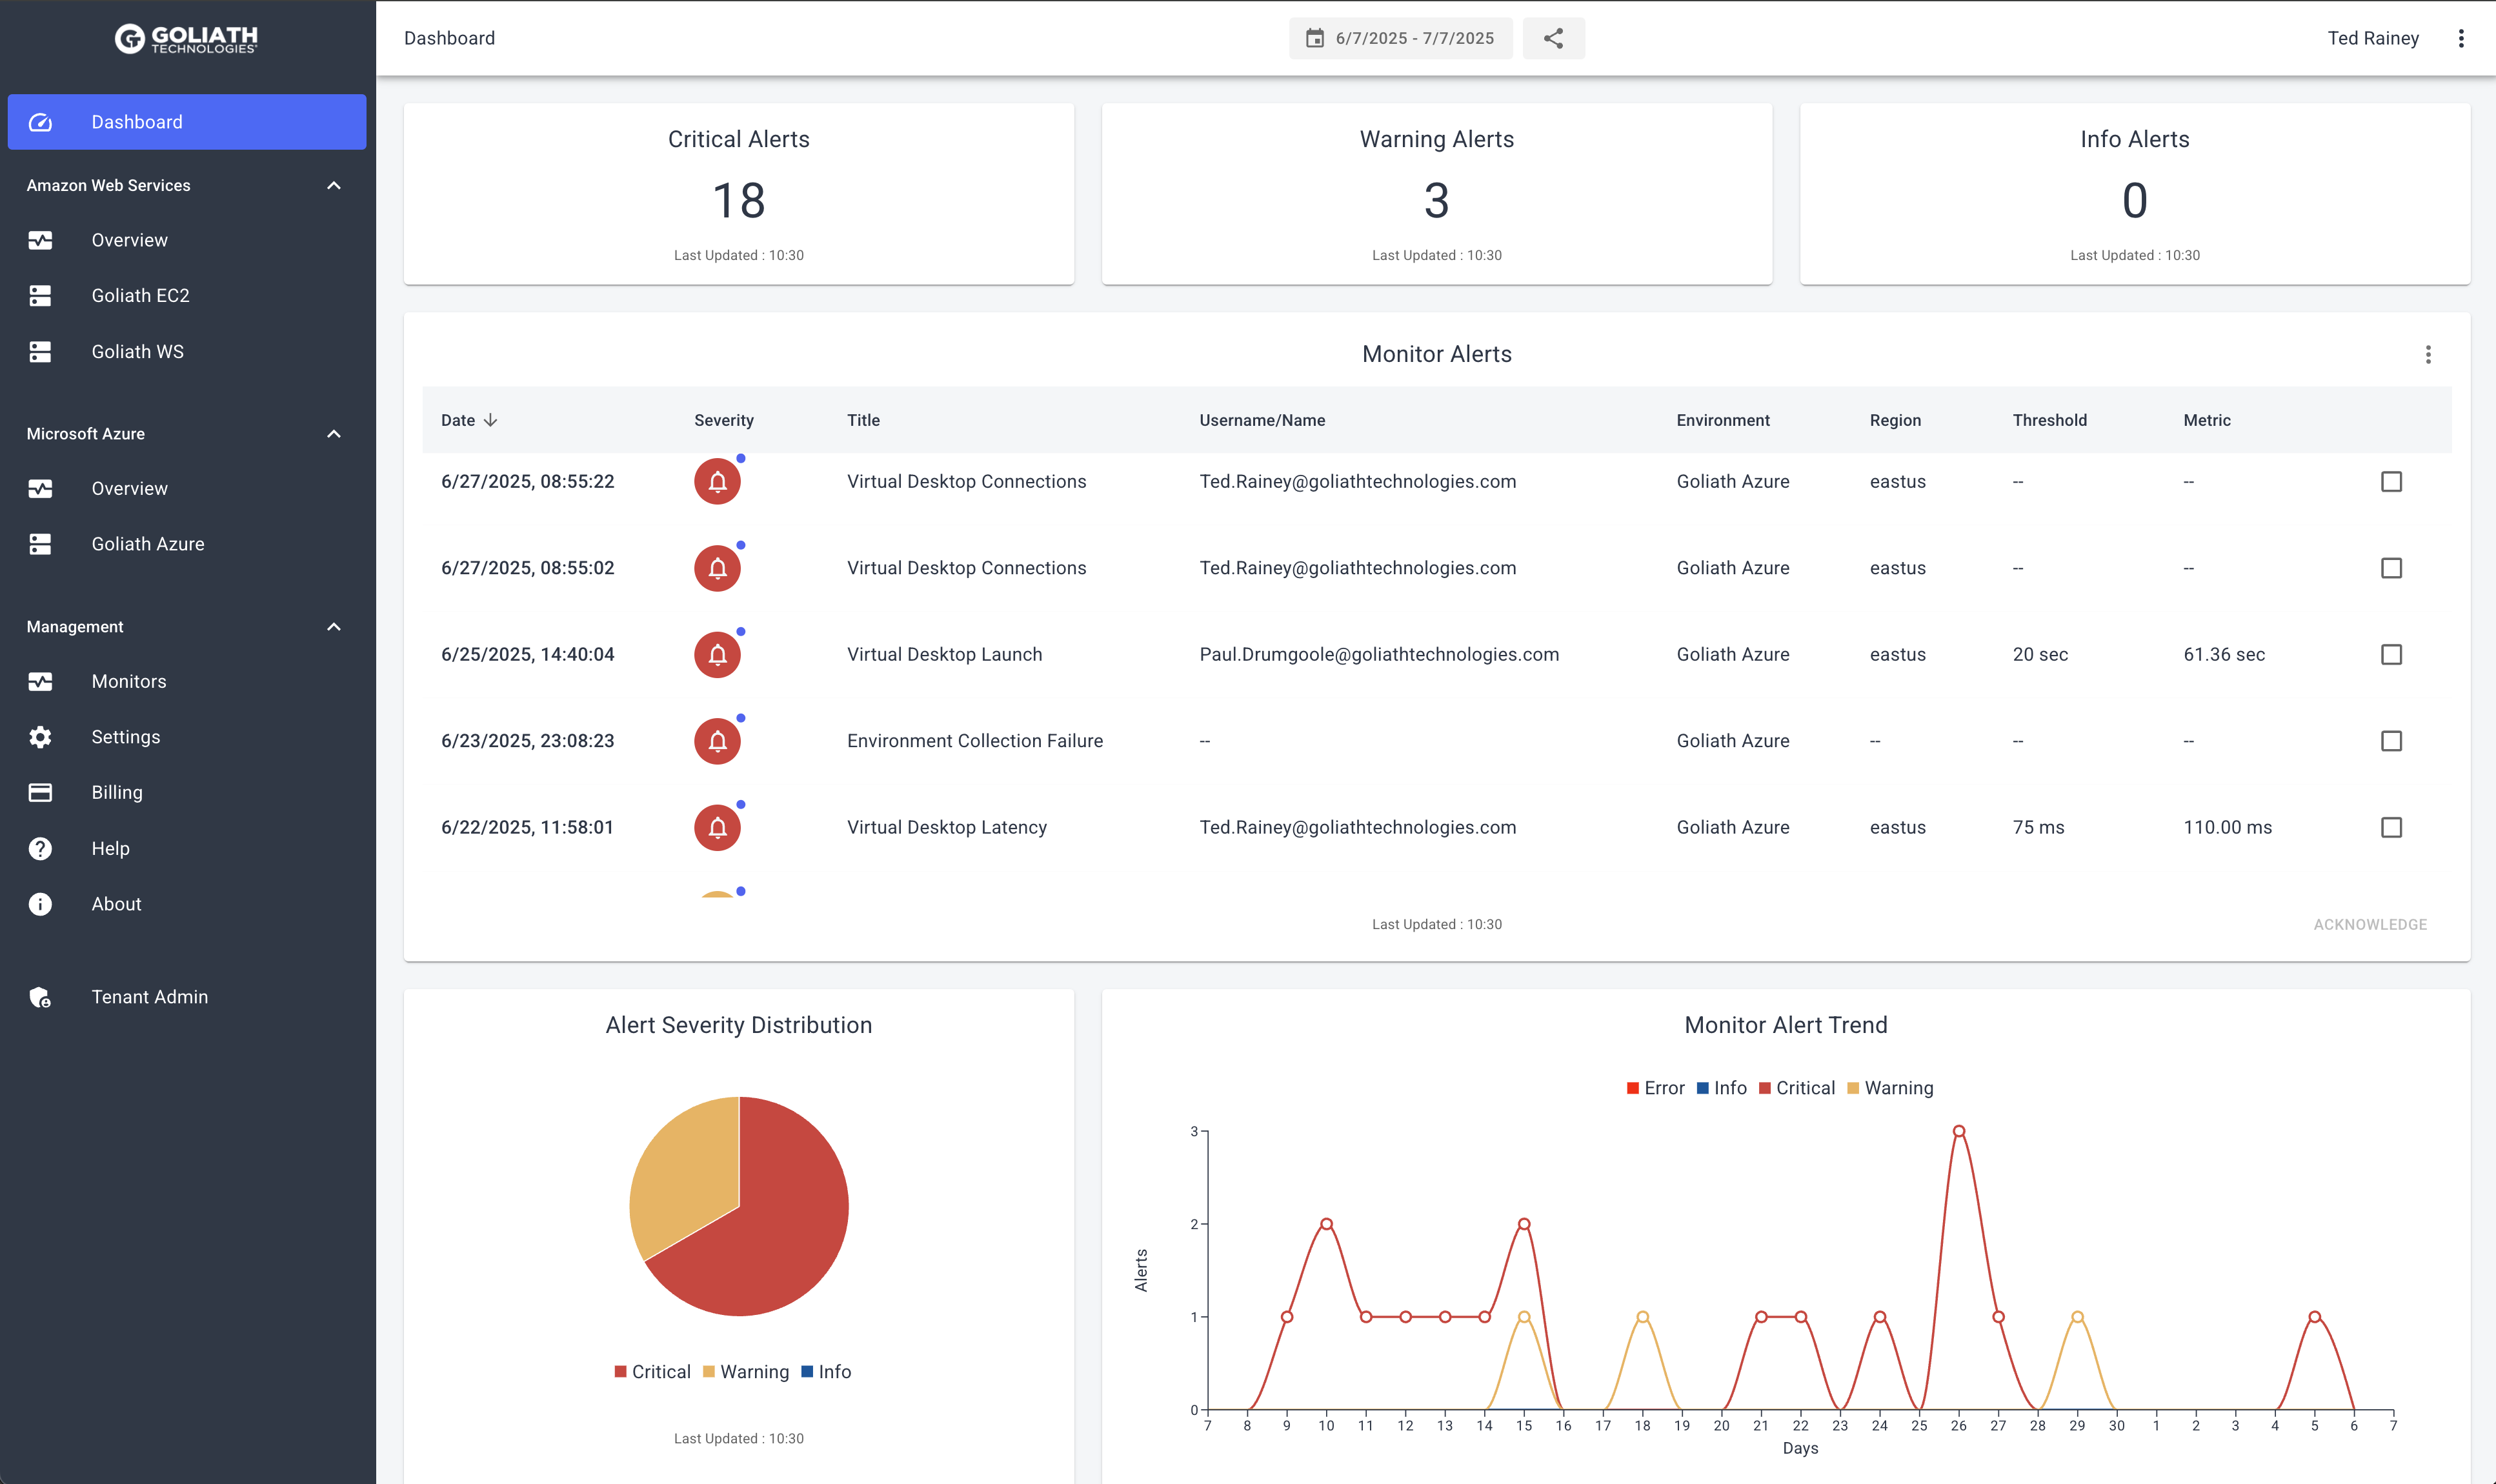Click the Environment column header
The height and width of the screenshot is (1484, 2496).
click(x=1723, y=420)
